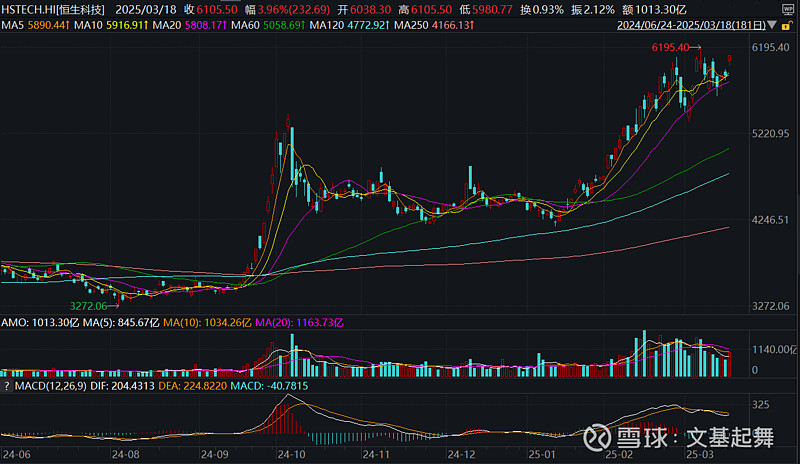This screenshot has width=800, height=464.
Task: Click the 振2.12% amplitude value in header
Action: (x=593, y=10)
